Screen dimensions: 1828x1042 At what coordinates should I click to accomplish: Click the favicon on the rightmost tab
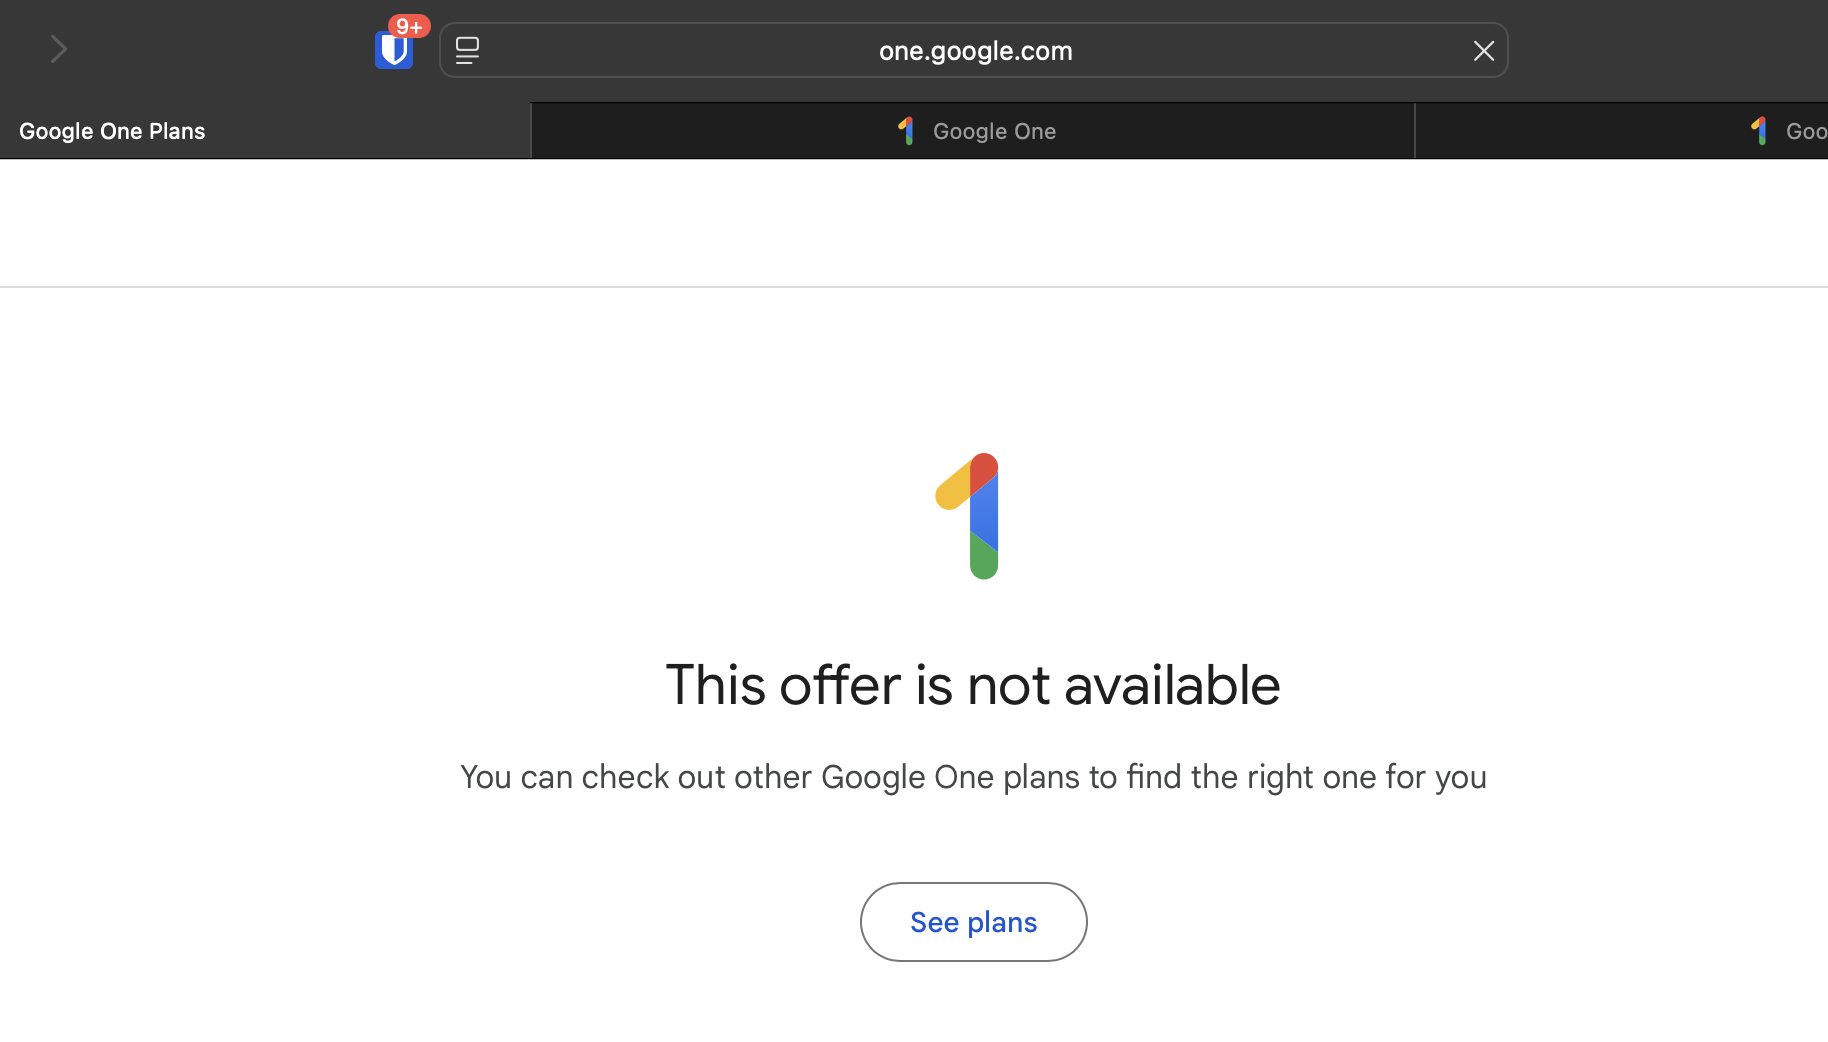click(1760, 131)
